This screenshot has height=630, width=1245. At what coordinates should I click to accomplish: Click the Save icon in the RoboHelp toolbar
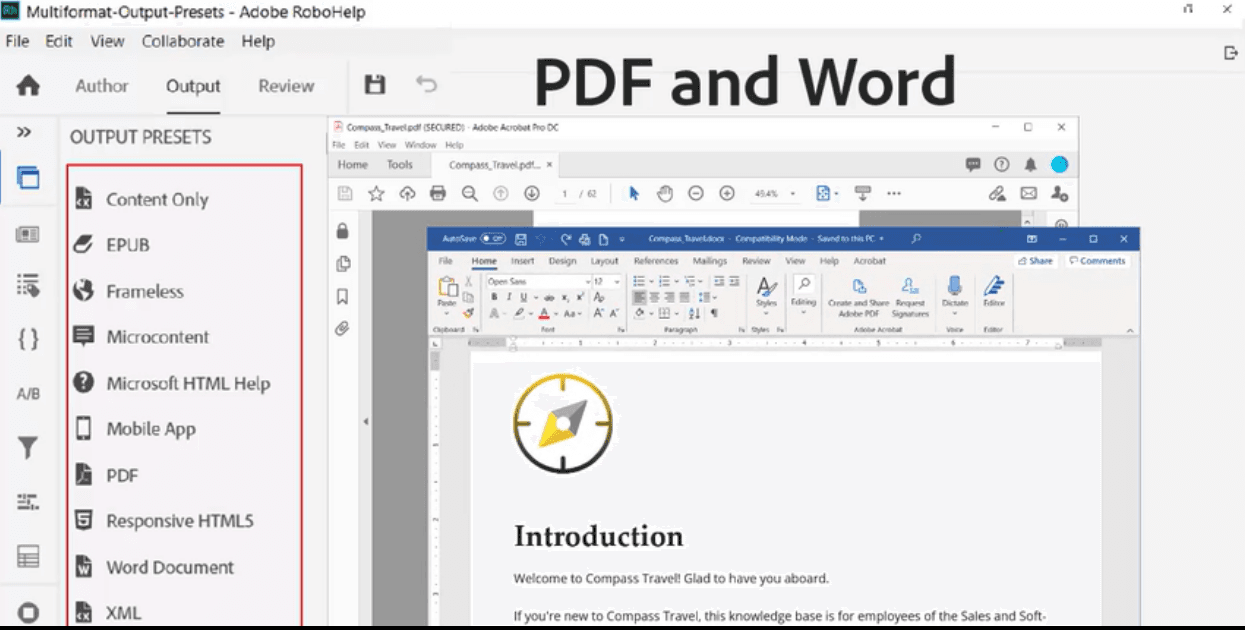click(375, 85)
